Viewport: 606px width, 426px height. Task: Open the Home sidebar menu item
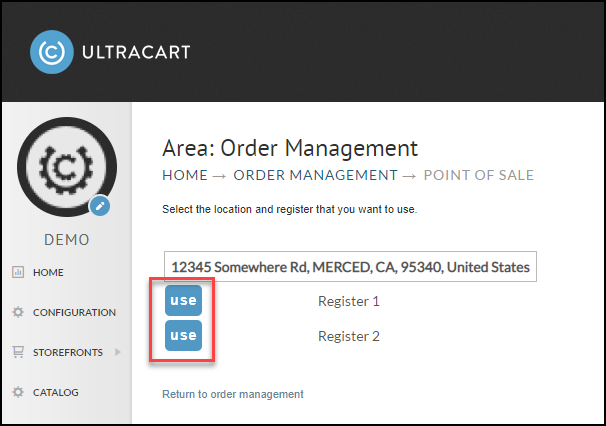tap(48, 272)
